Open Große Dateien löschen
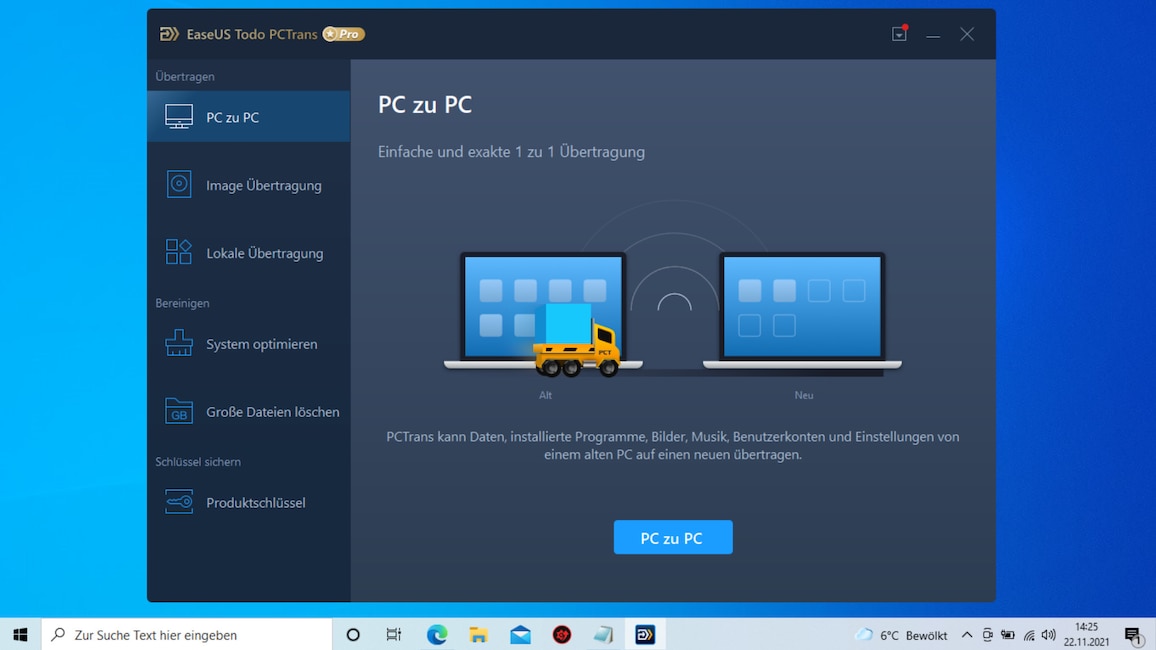The width and height of the screenshot is (1156, 650). [252, 411]
